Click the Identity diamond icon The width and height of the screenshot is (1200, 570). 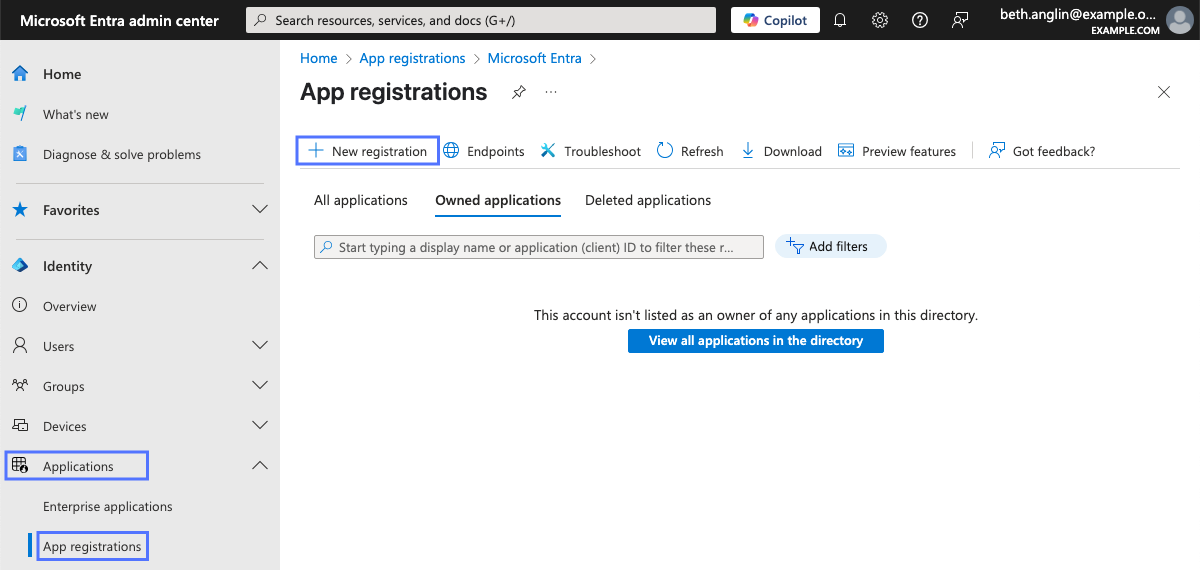(19, 266)
